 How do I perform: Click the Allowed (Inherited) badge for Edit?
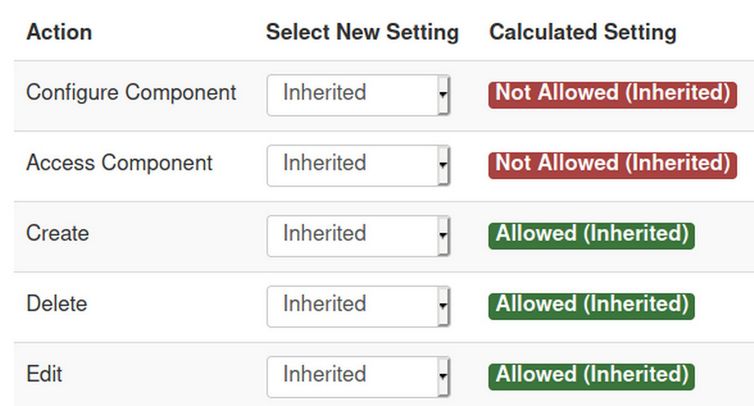[x=592, y=375]
